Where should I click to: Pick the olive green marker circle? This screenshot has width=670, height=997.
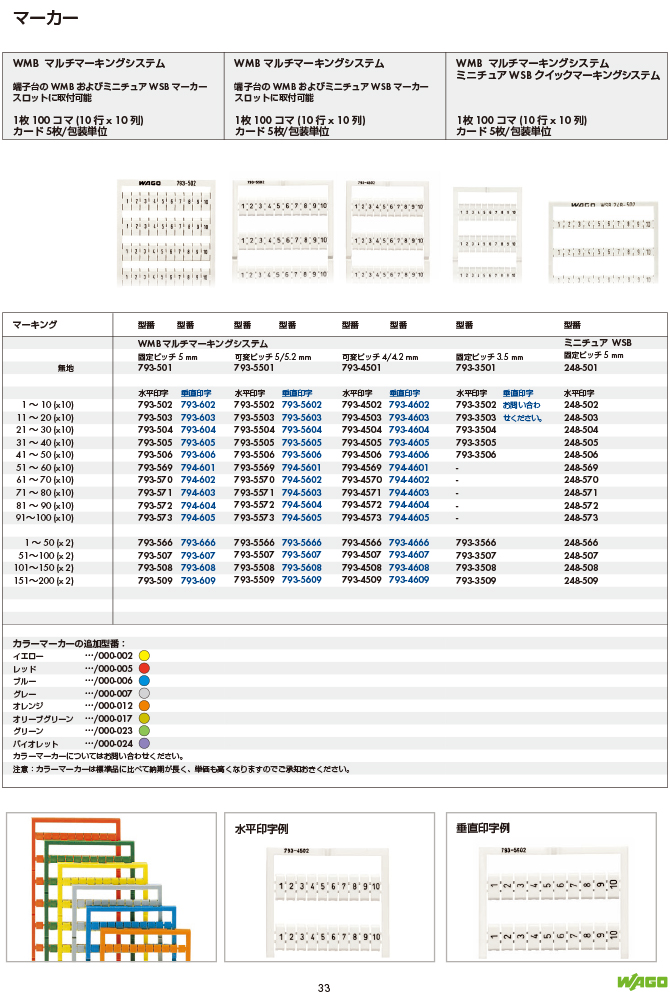pos(144,719)
